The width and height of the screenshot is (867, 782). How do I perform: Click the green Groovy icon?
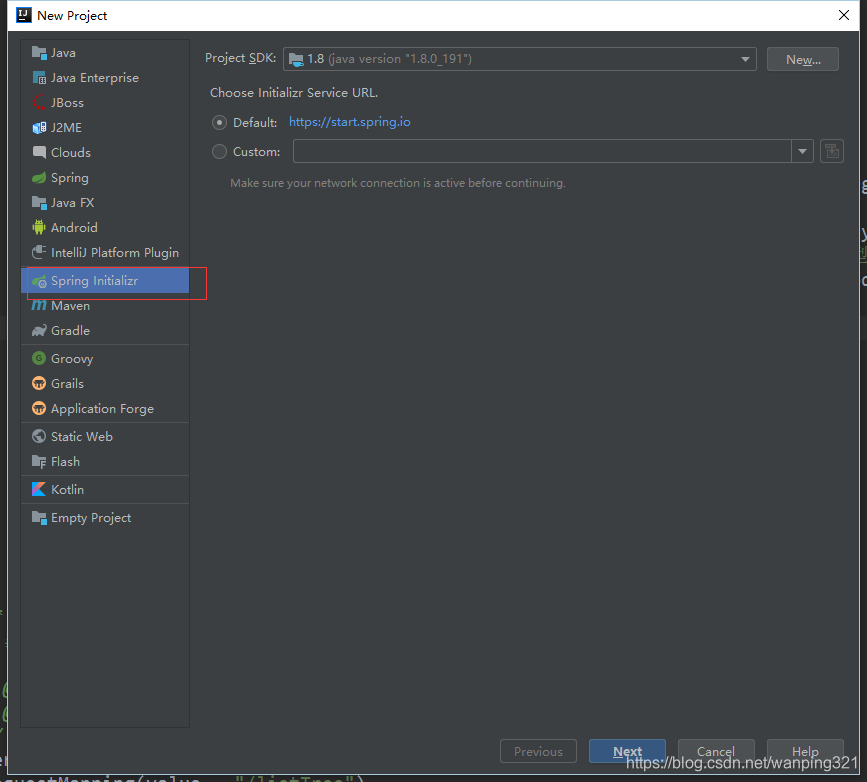39,358
